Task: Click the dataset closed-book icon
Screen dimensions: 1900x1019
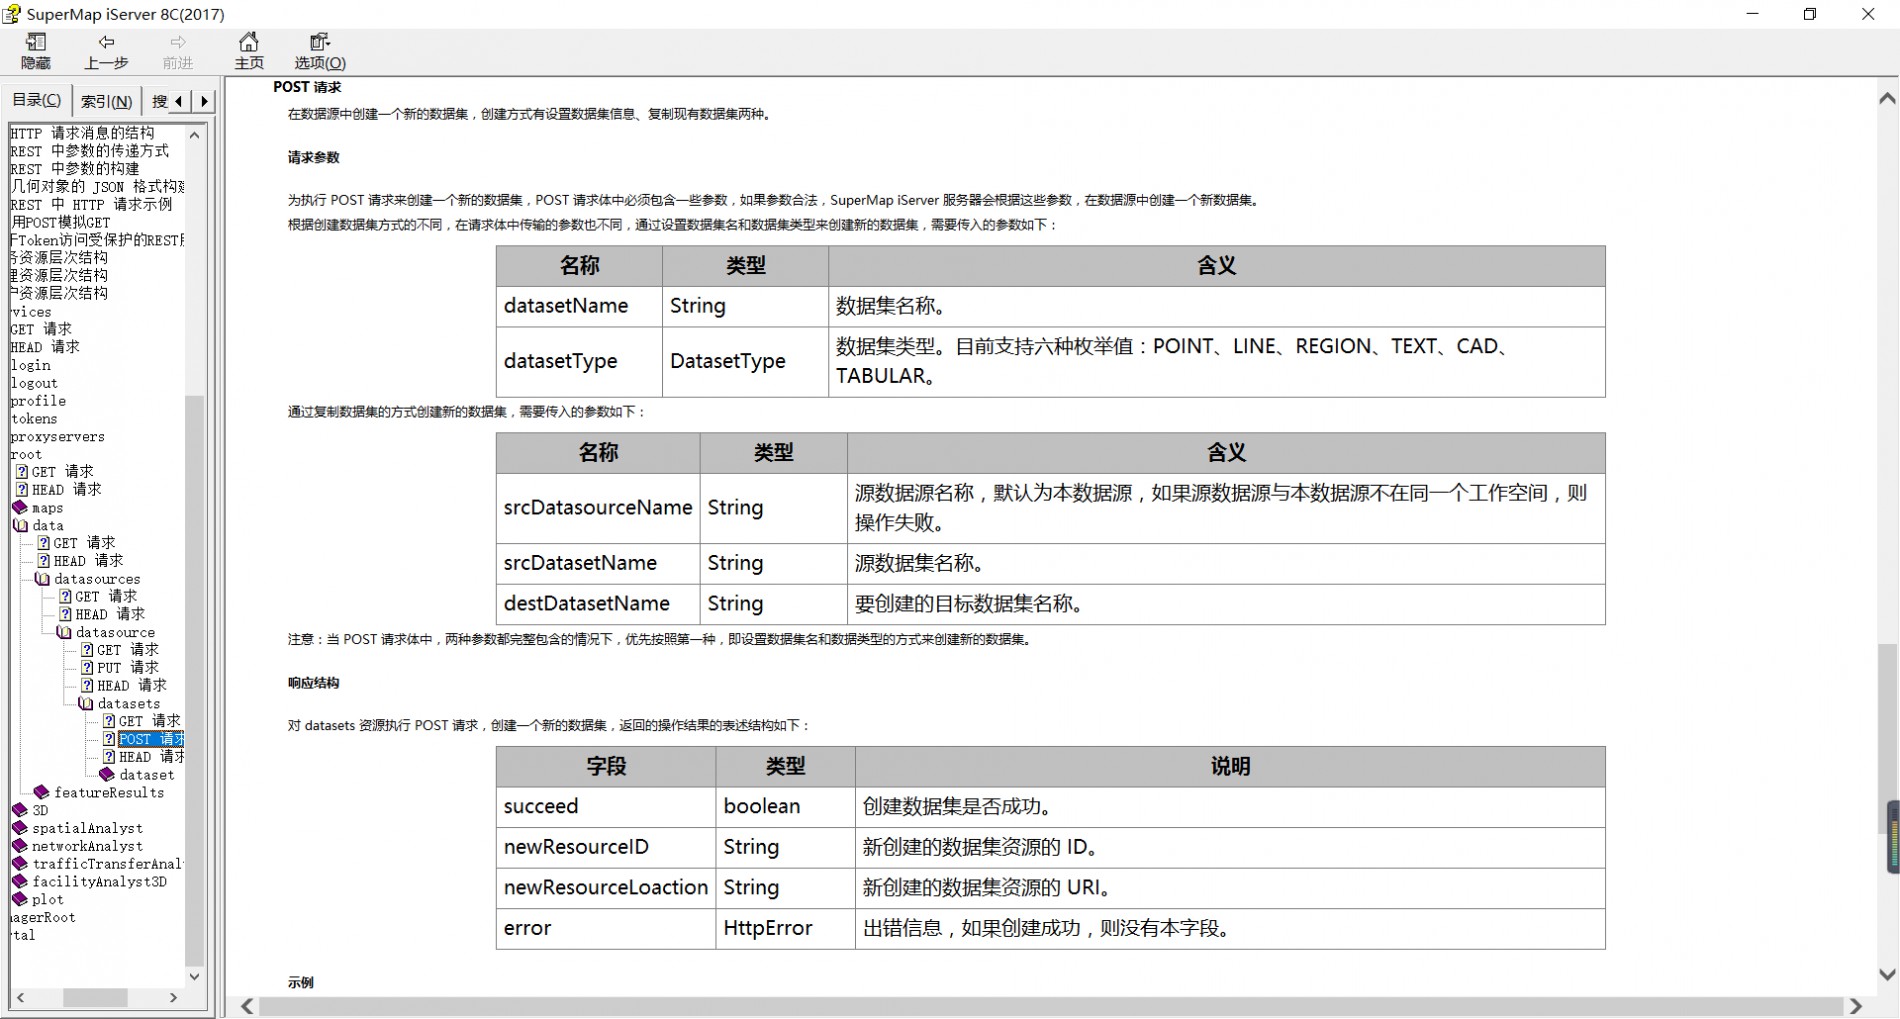Action: [x=107, y=774]
